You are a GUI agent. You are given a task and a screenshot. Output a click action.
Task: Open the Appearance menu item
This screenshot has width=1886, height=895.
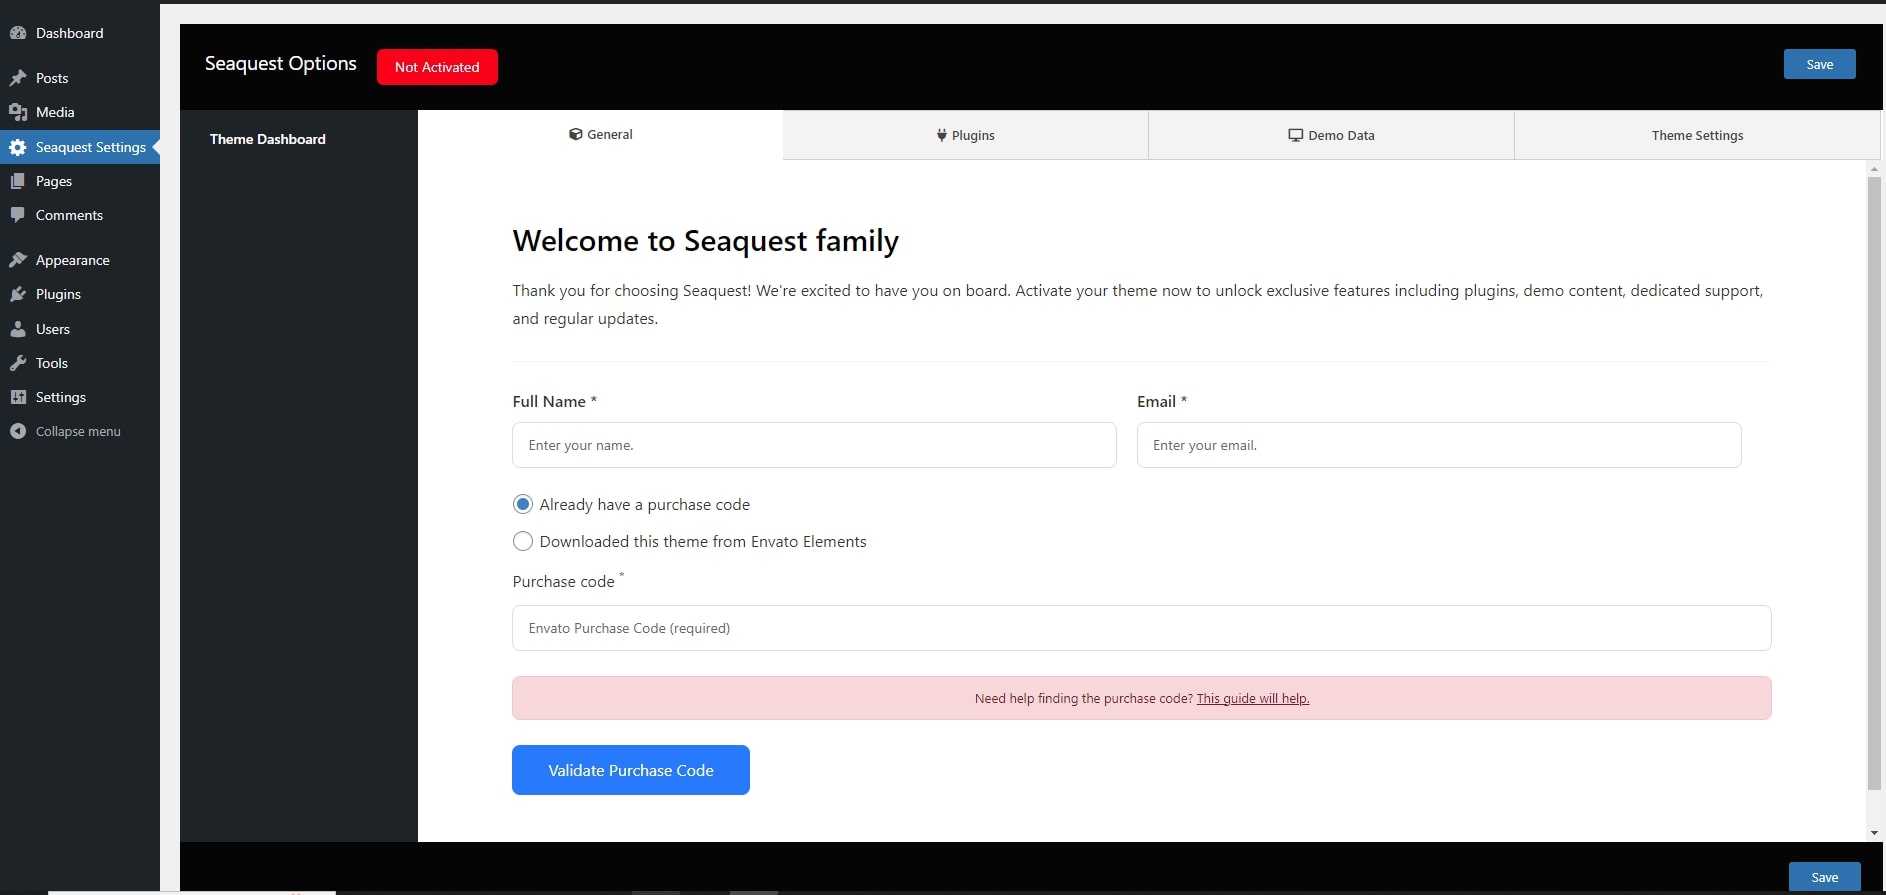pos(80,260)
